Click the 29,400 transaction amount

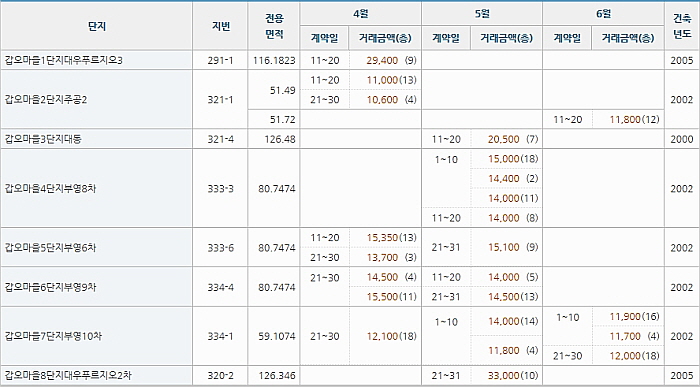pos(382,60)
